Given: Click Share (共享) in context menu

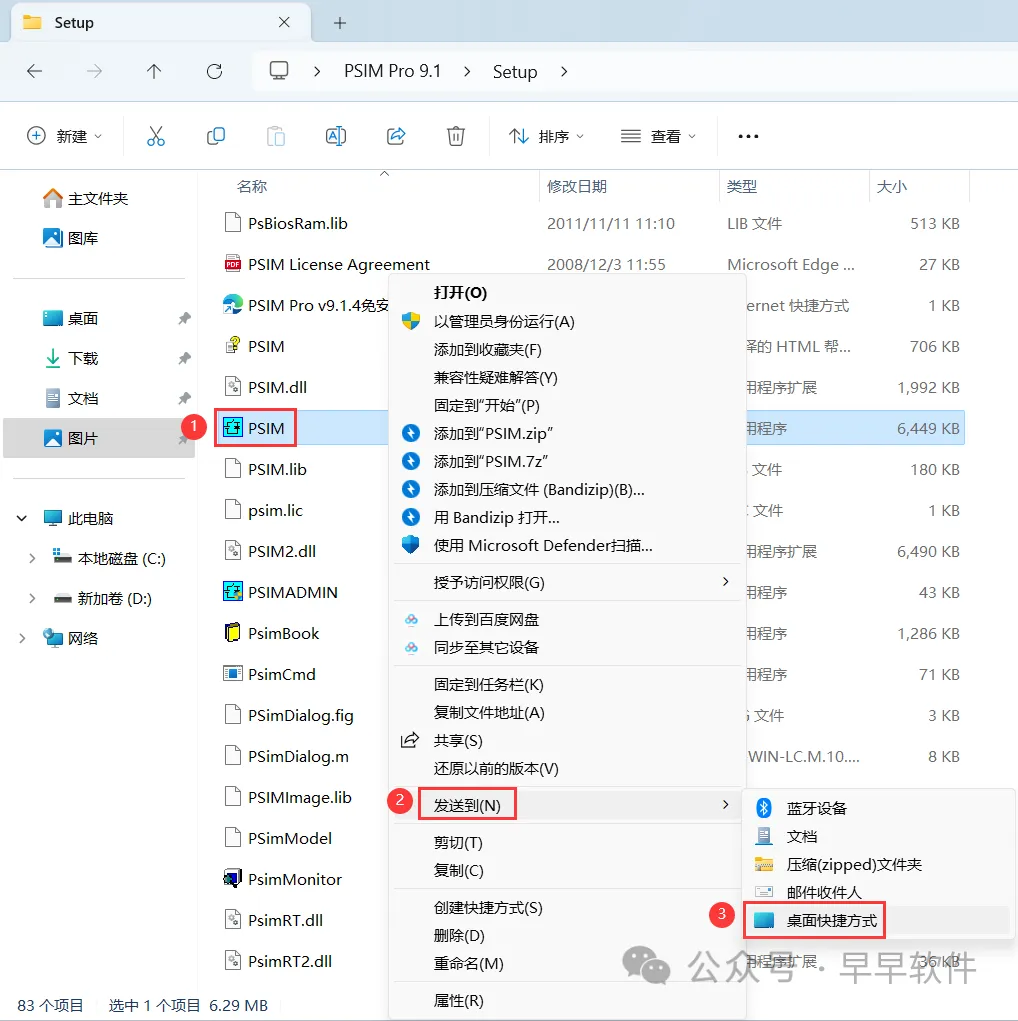Looking at the screenshot, I should coord(567,740).
